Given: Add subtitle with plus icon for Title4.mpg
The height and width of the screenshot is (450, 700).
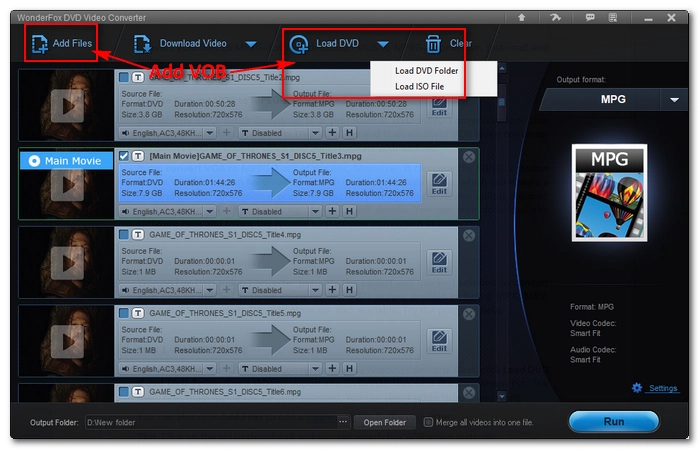Looking at the screenshot, I should (332, 290).
